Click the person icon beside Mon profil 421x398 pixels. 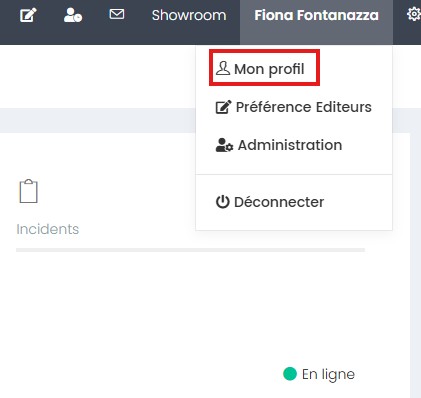[x=223, y=68]
